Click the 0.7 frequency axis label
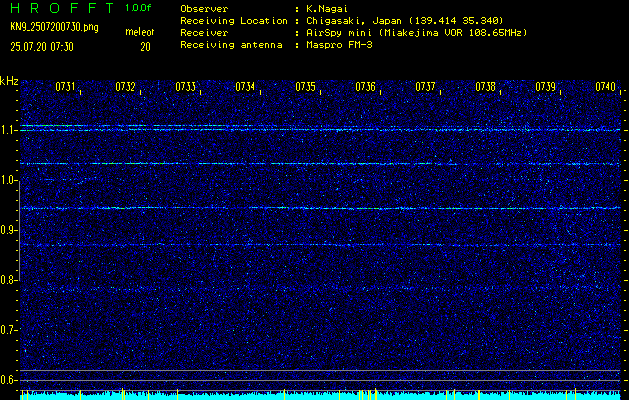Viewport: 629px width, 400px height. (x=7, y=330)
